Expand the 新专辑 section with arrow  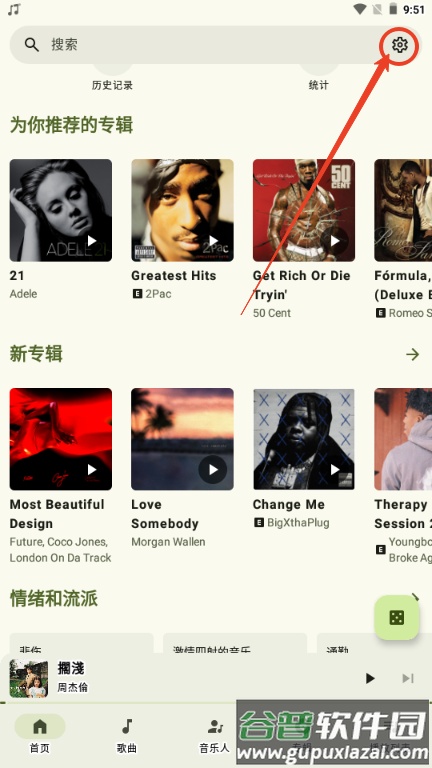click(412, 354)
